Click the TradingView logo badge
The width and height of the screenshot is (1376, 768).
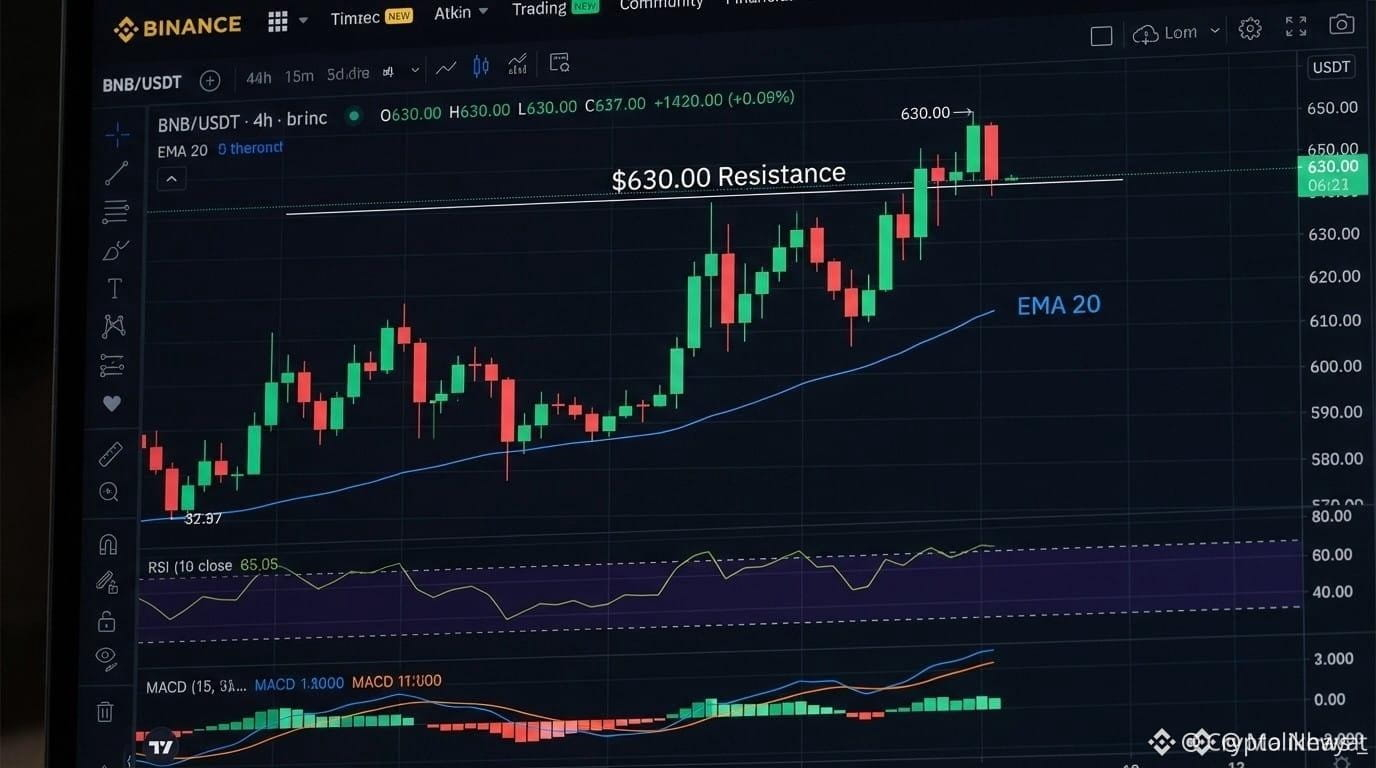160,746
